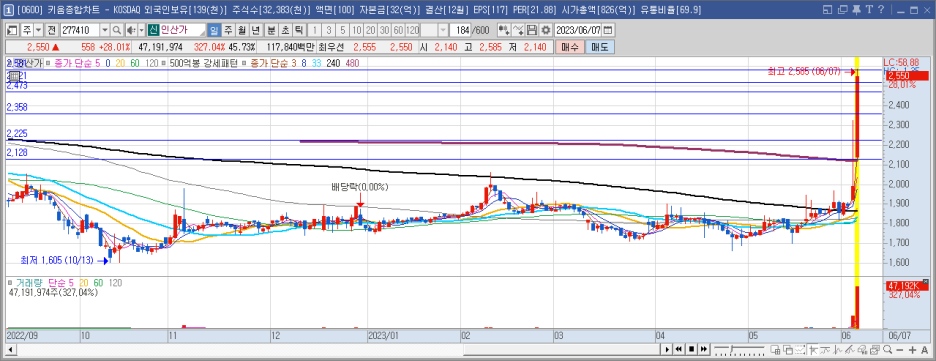Viewport: 936px width, 361px height.
Task: Click the stop button in bottom bar
Action: [691, 349]
